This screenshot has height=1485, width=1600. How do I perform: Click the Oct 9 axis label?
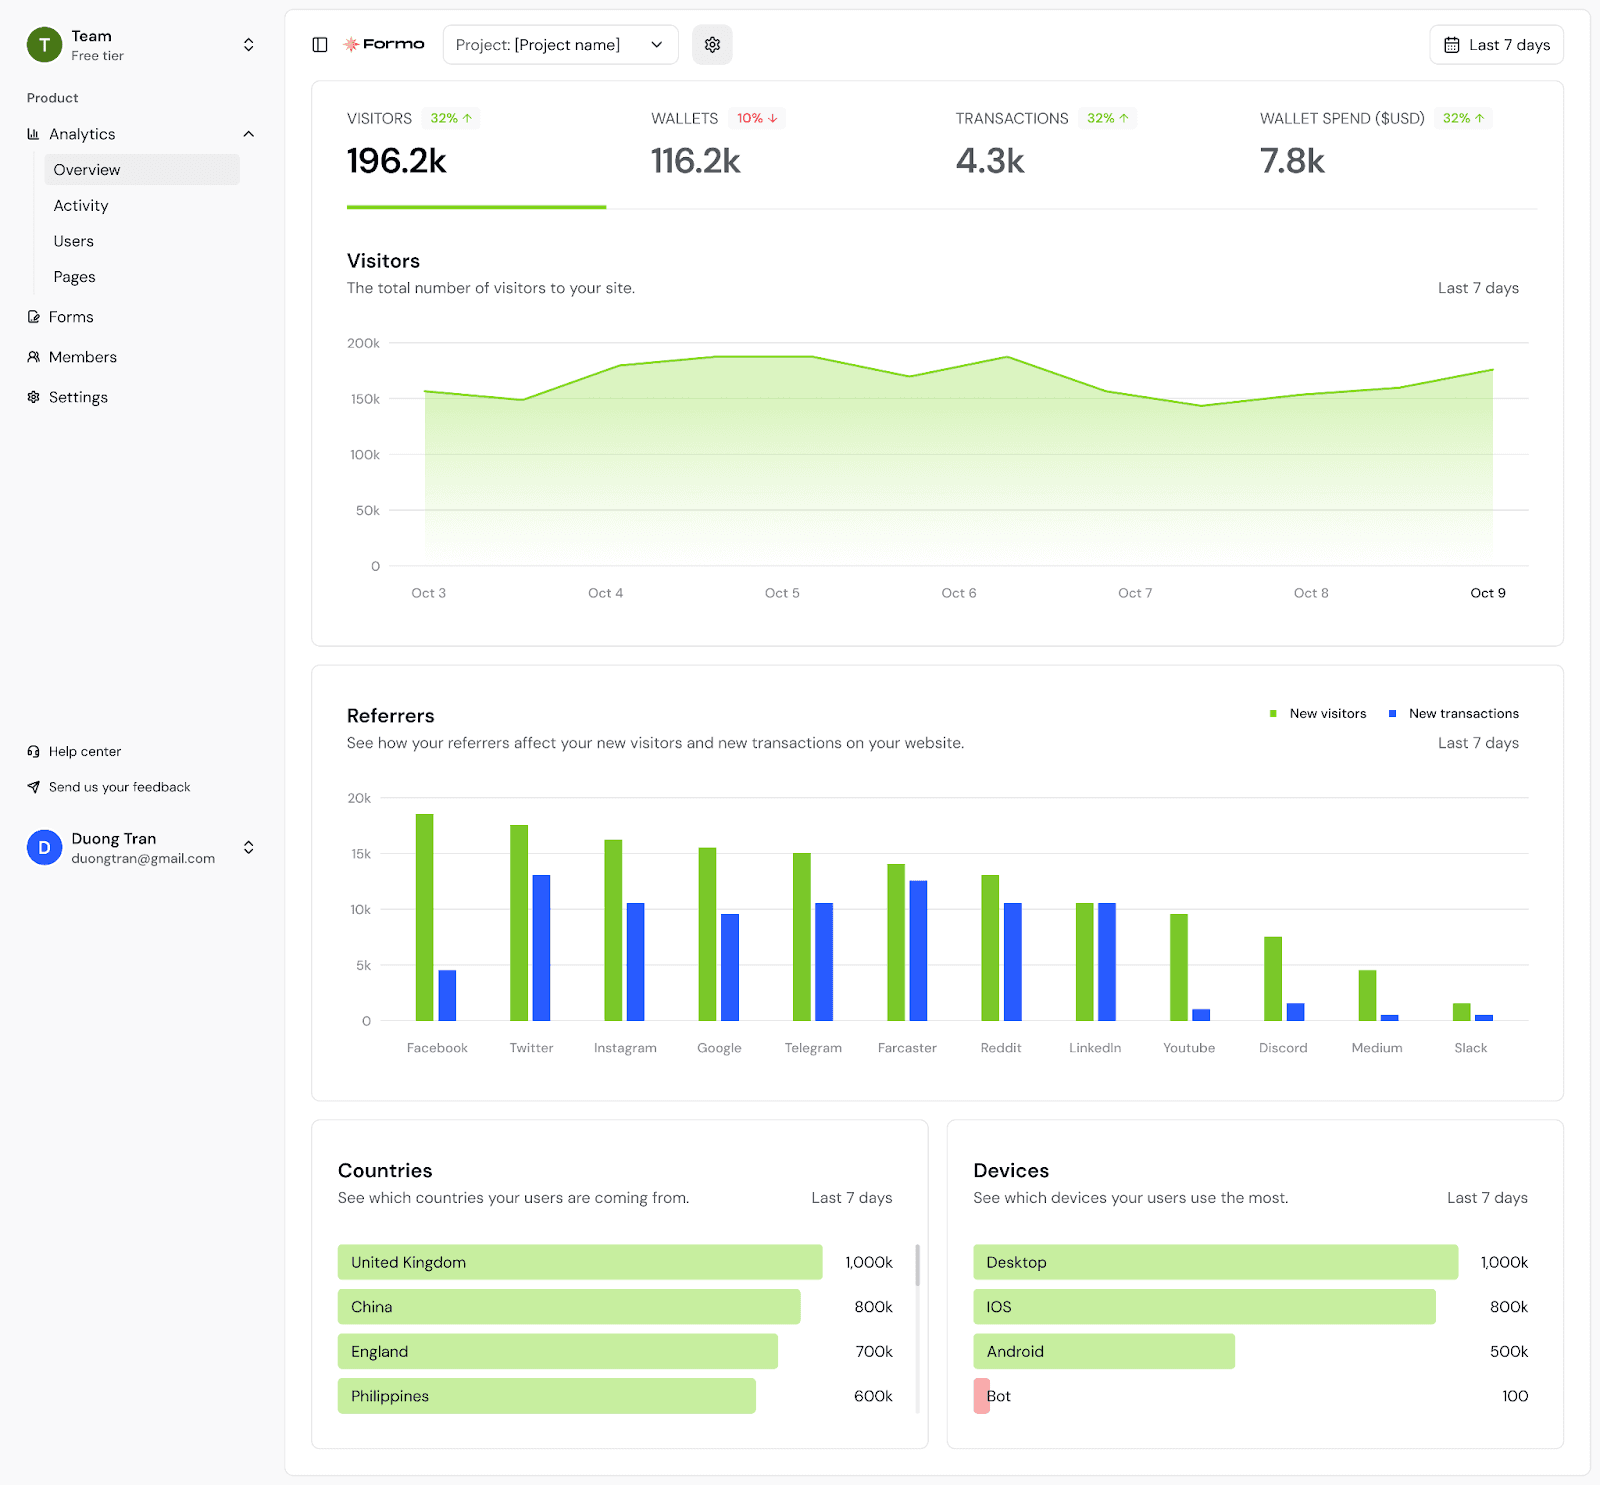[x=1488, y=593]
